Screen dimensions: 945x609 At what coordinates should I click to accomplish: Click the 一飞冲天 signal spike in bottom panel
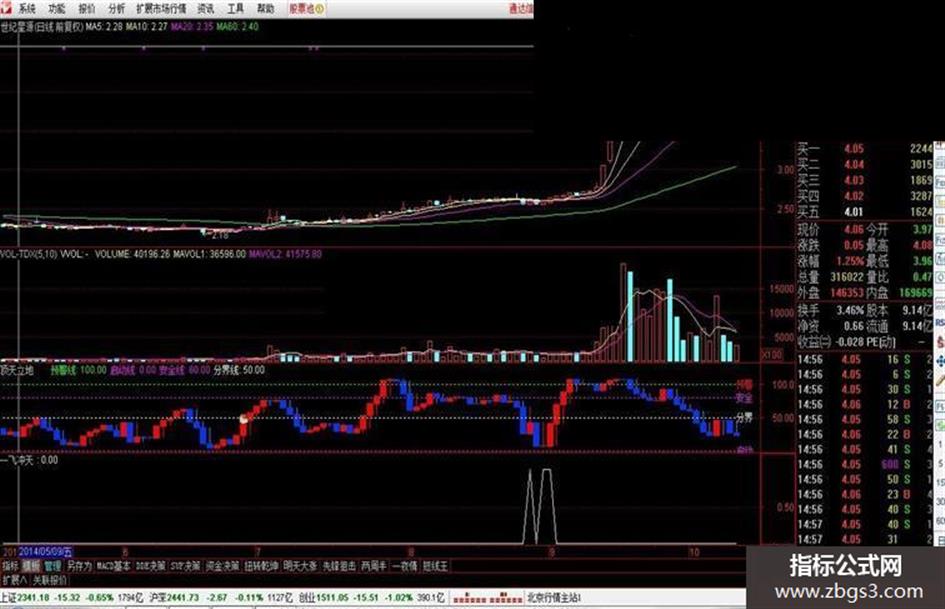[540, 506]
